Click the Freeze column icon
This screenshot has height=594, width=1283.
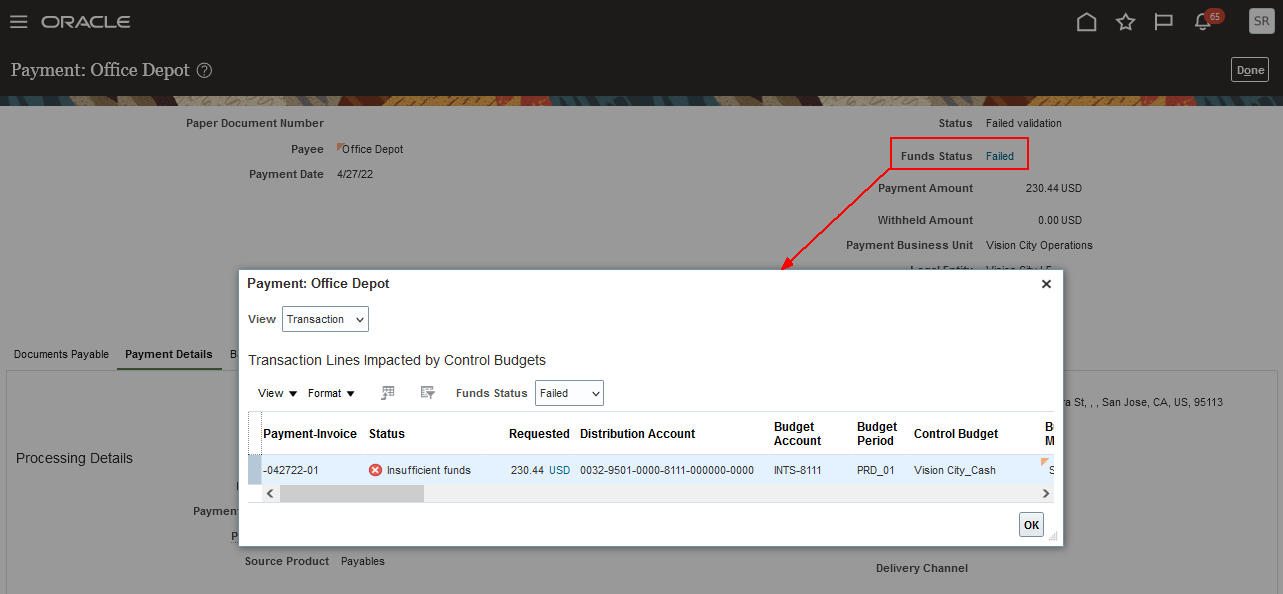tap(388, 393)
